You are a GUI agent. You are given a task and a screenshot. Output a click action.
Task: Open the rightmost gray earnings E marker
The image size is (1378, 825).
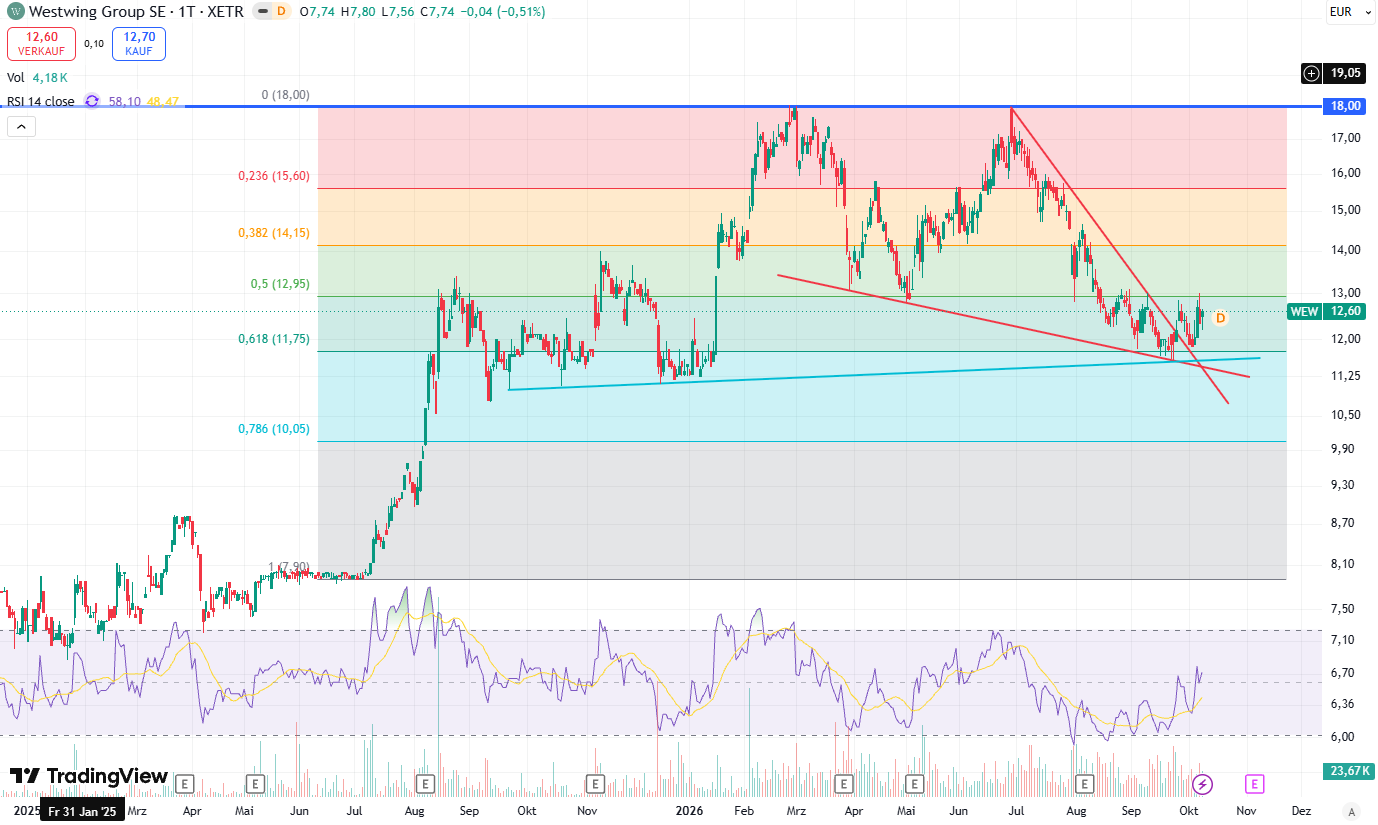coord(1082,784)
